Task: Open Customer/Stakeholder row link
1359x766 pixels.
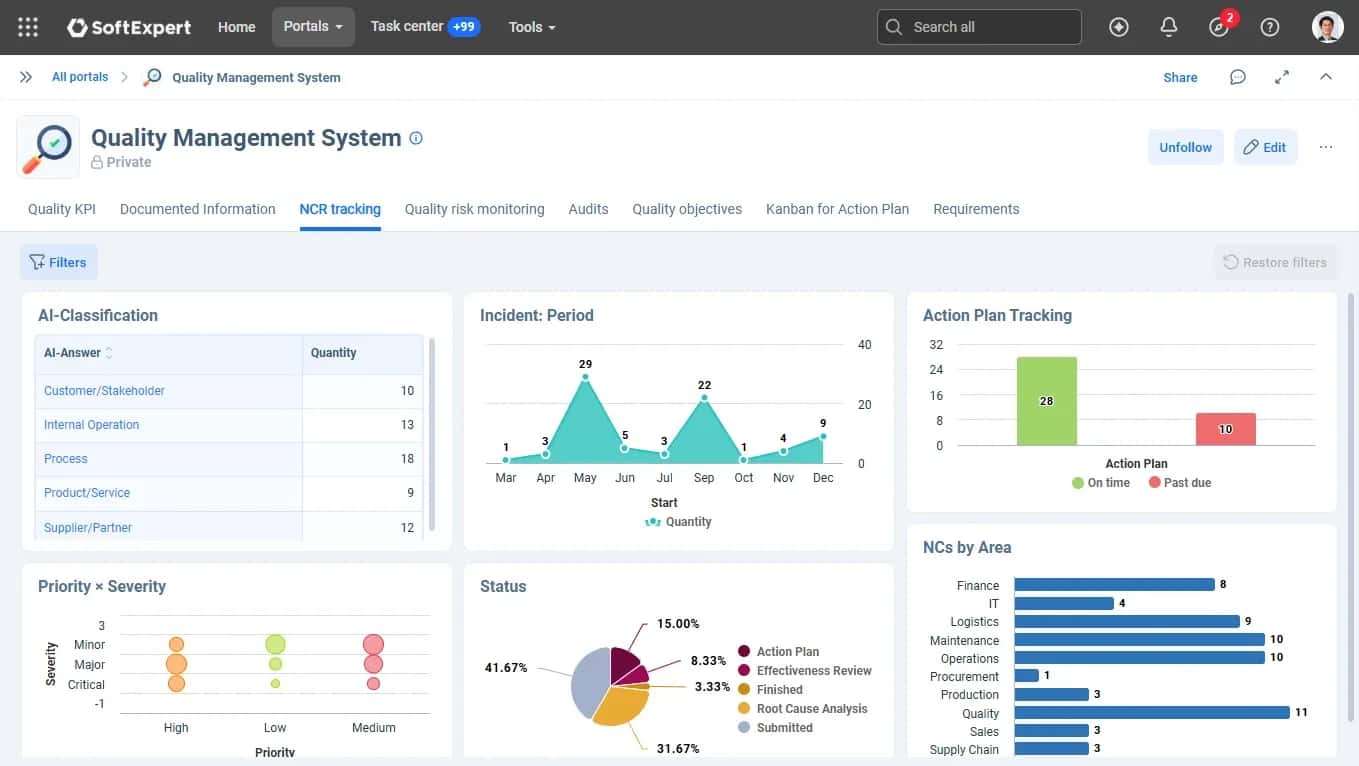Action: click(x=104, y=391)
